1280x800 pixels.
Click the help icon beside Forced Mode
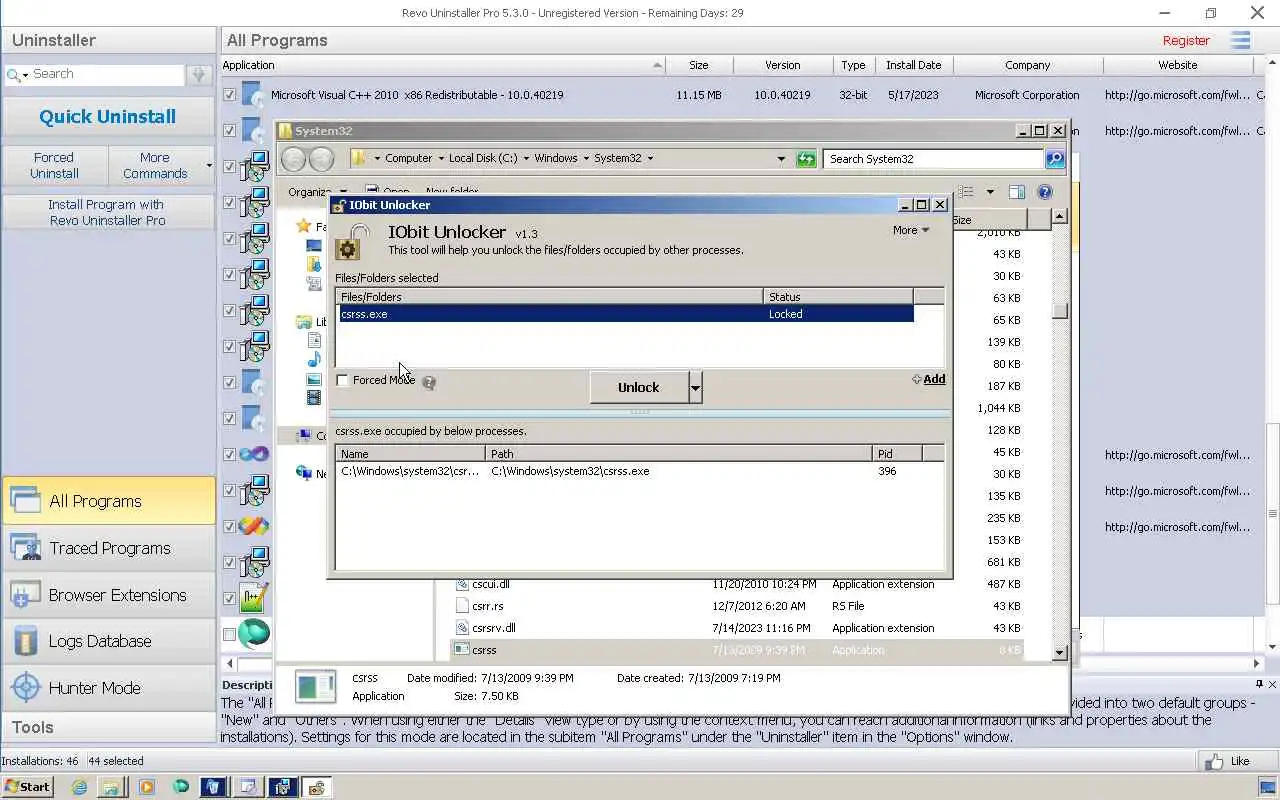click(x=429, y=382)
